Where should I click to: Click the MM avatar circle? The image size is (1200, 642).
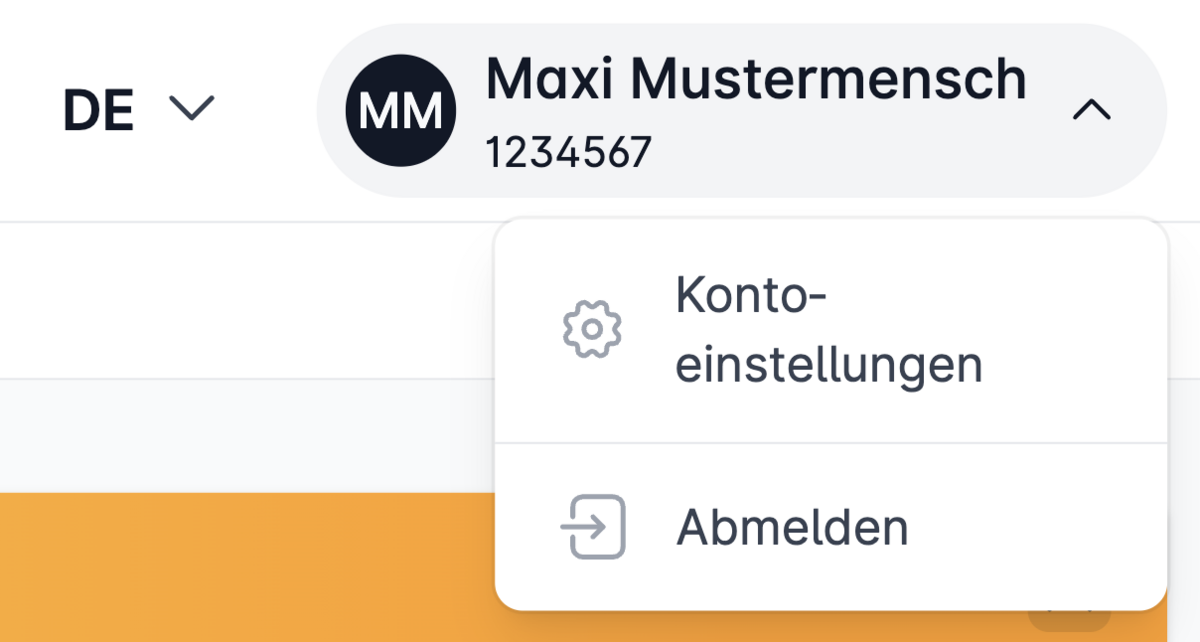point(400,110)
